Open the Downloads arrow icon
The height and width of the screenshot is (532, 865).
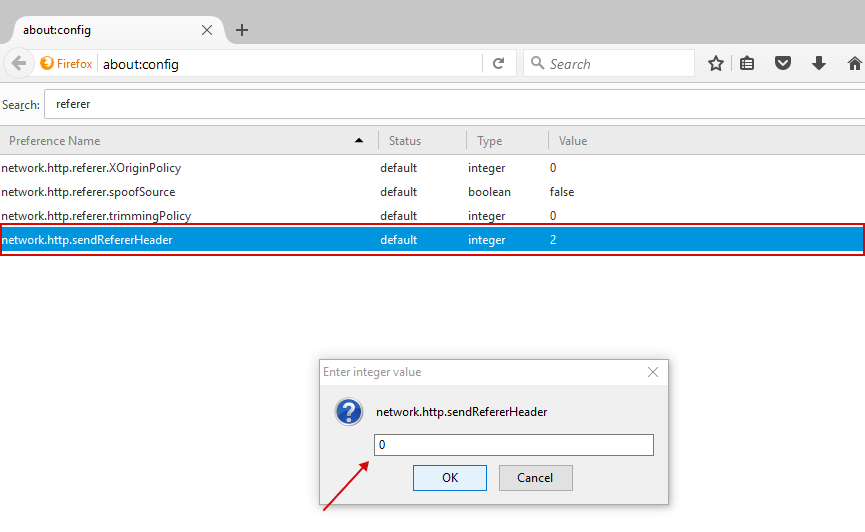click(819, 64)
